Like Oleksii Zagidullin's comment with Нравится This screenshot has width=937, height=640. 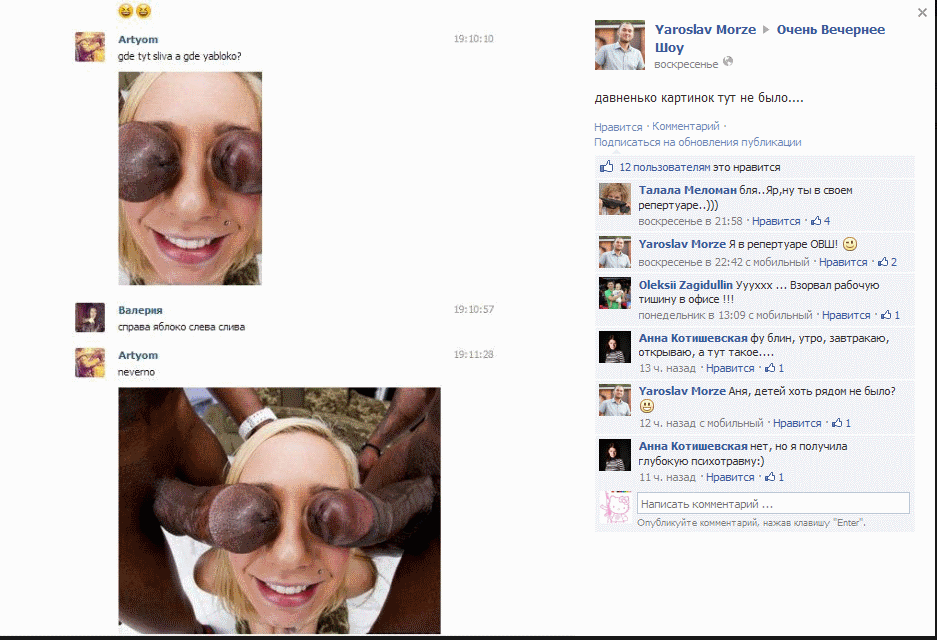tap(846, 315)
